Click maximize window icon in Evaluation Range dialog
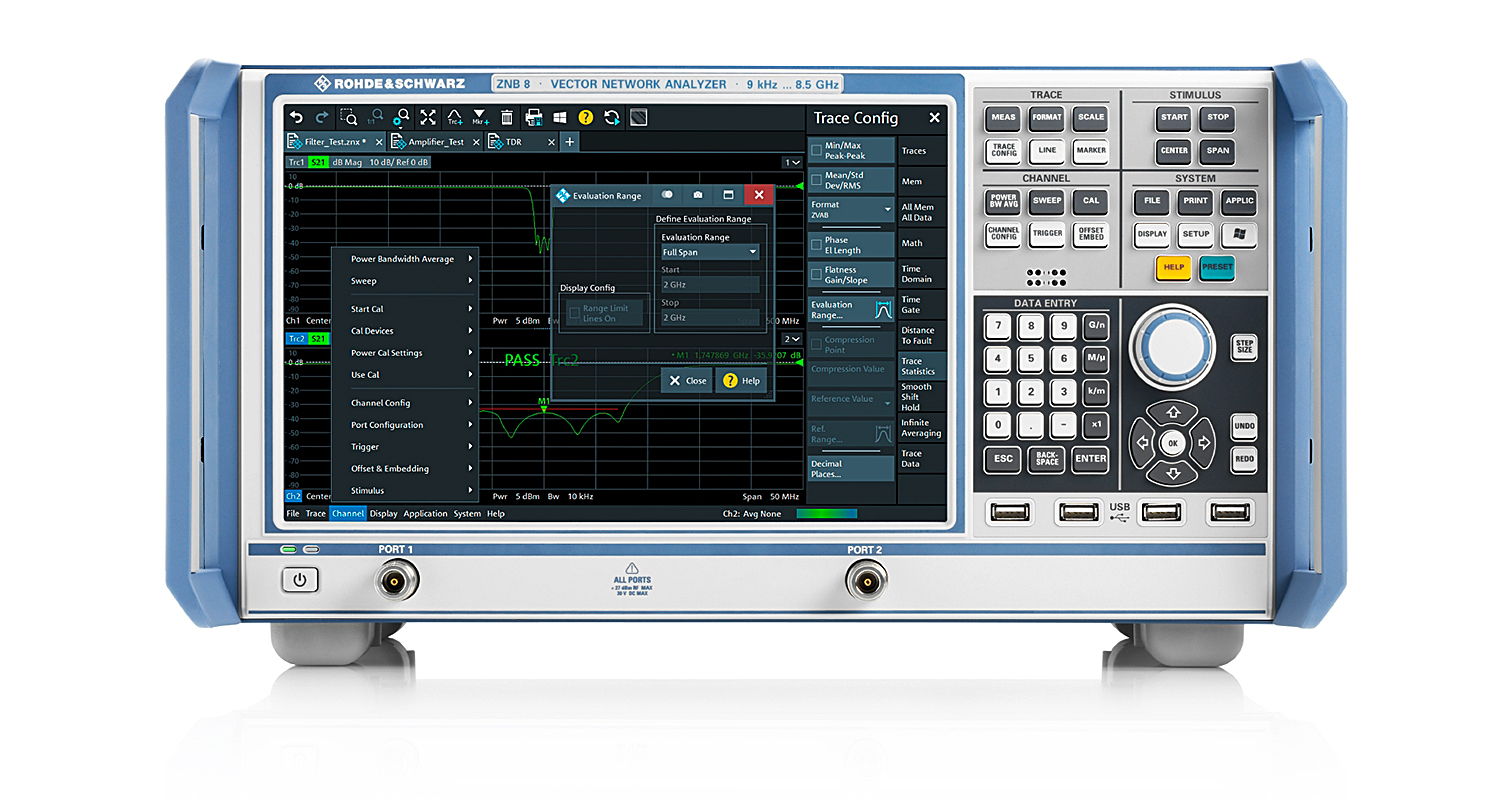 coord(728,195)
